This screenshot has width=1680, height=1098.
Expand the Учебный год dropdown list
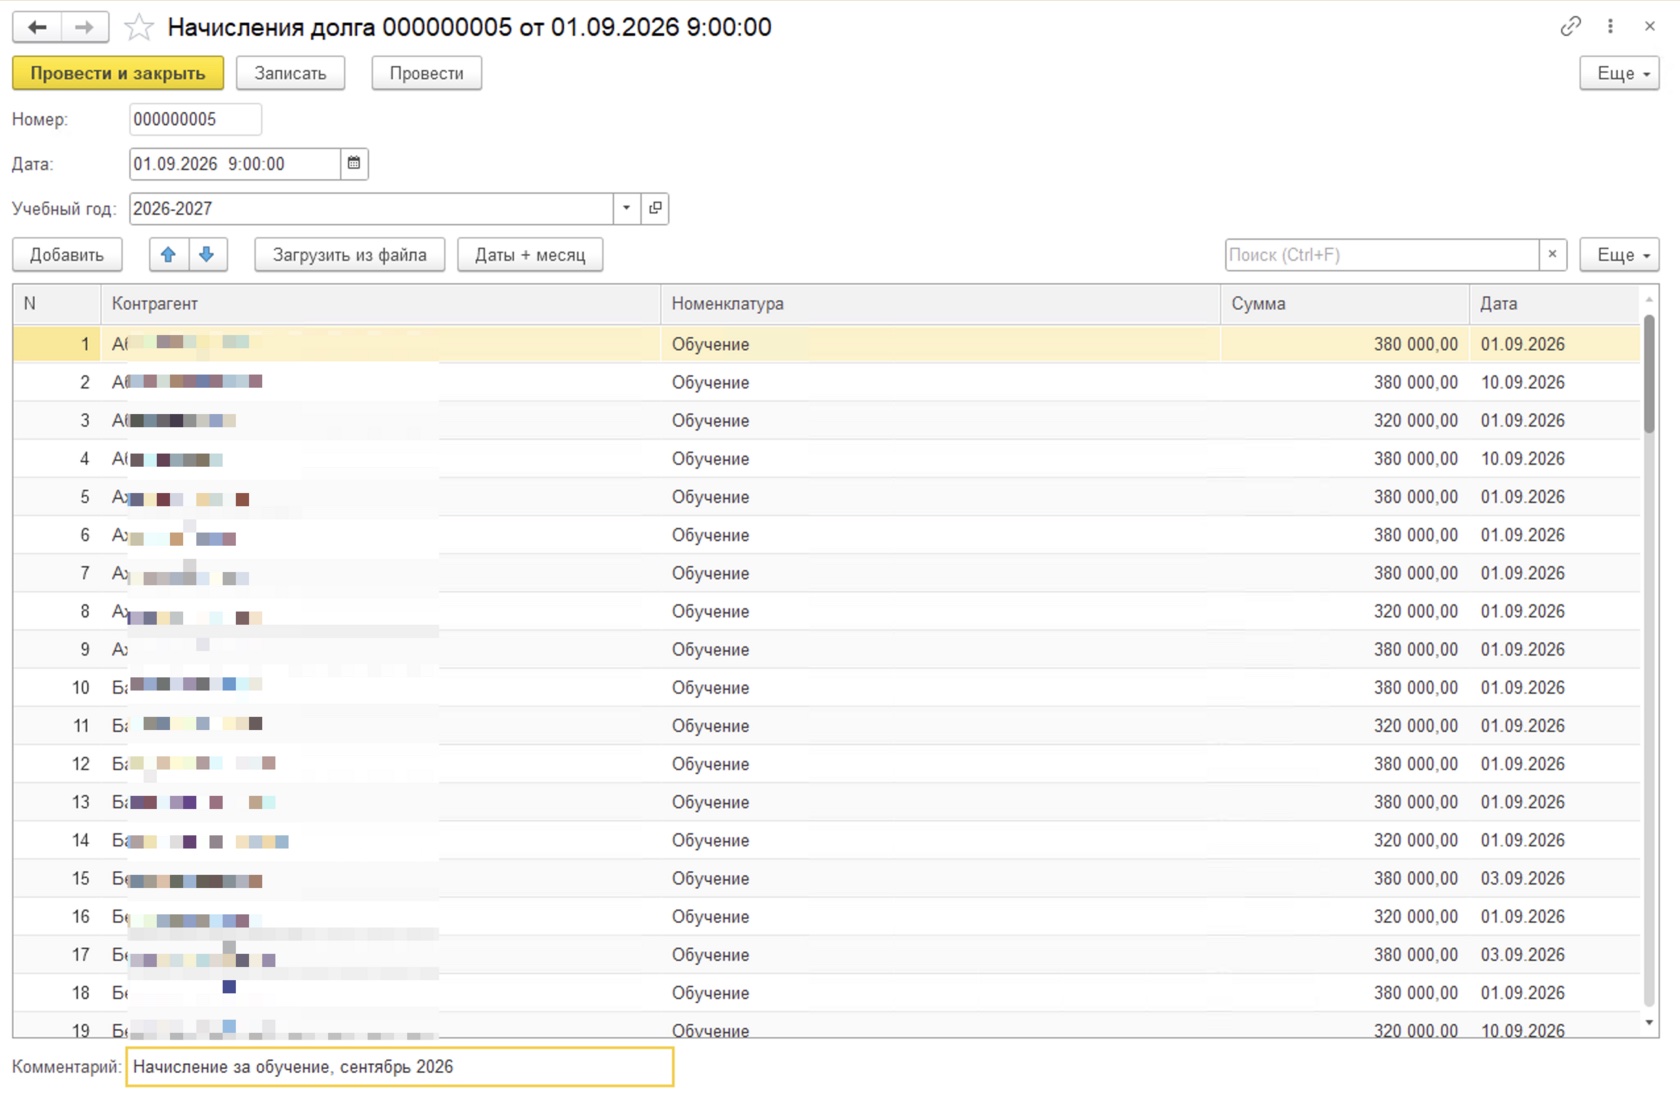627,208
